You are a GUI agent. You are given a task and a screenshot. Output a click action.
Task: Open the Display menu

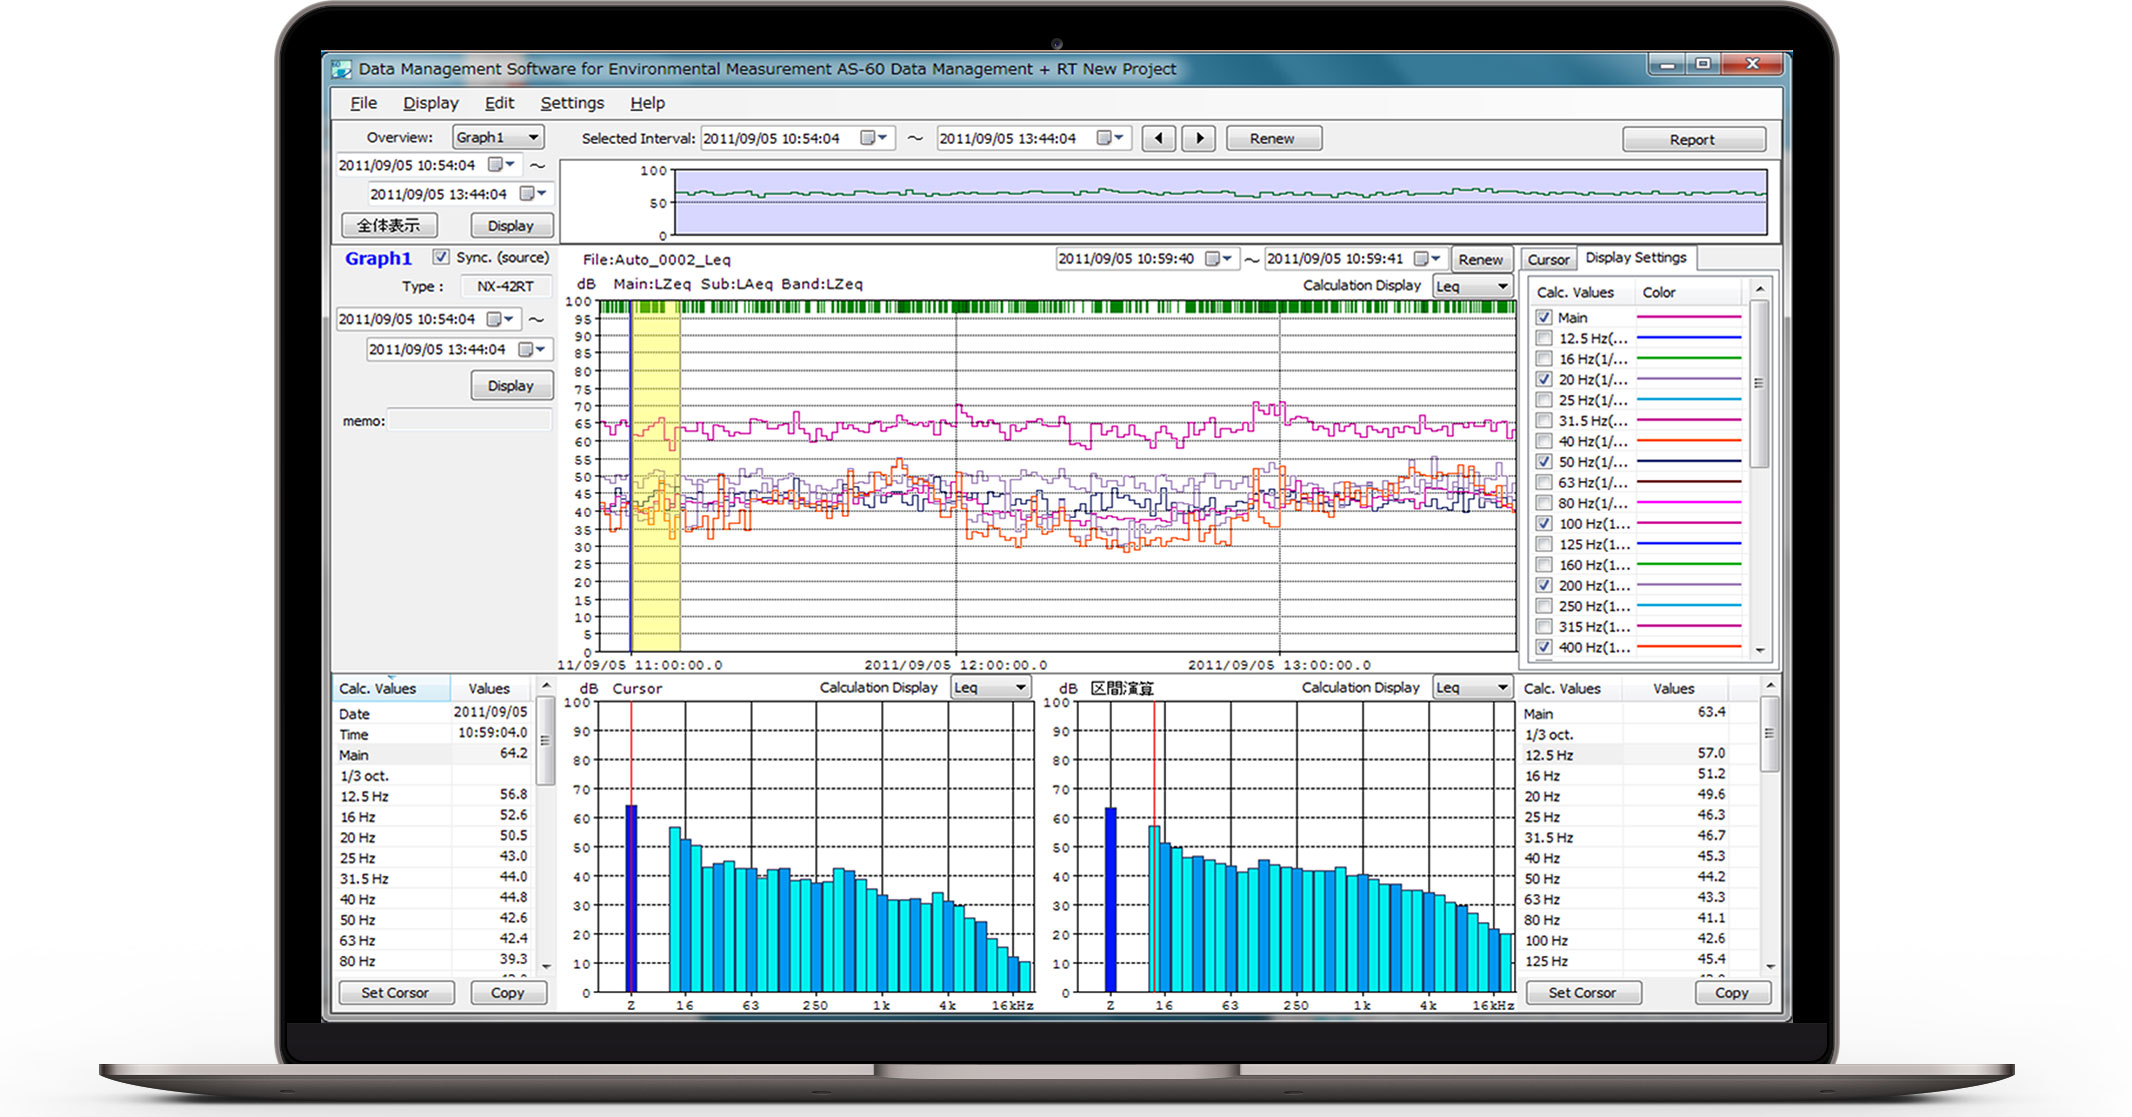pyautogui.click(x=430, y=103)
